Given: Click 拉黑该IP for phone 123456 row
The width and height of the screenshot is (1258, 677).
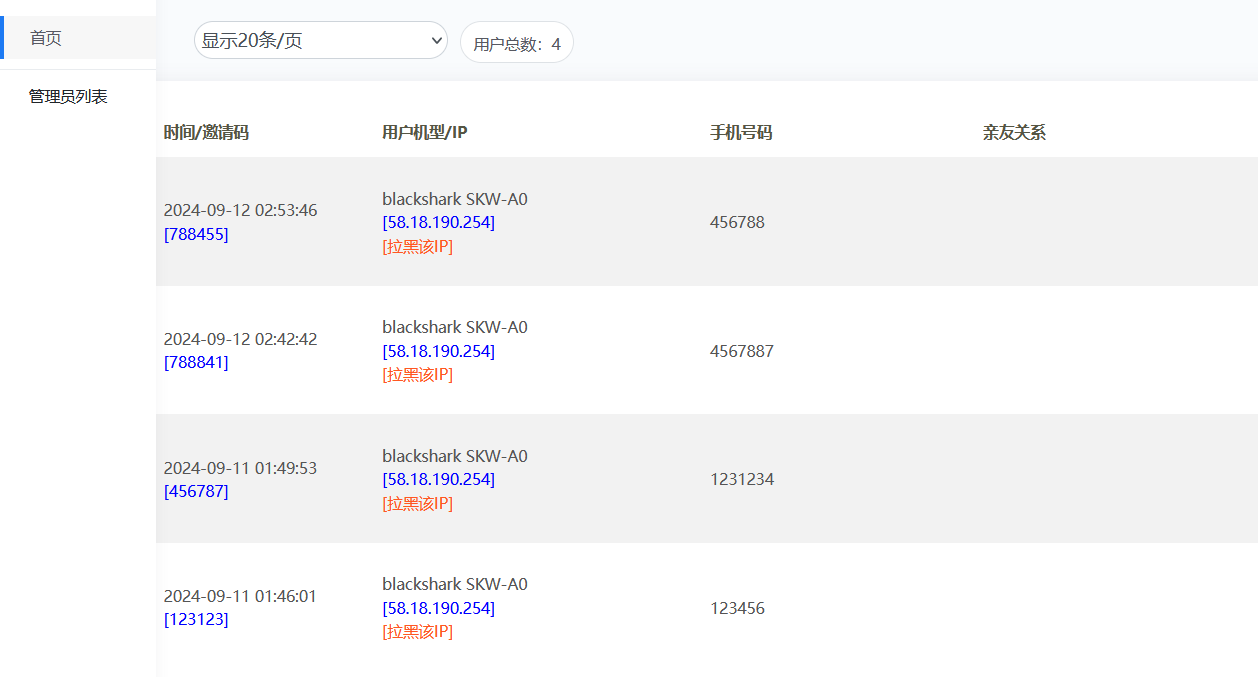Looking at the screenshot, I should [x=417, y=631].
